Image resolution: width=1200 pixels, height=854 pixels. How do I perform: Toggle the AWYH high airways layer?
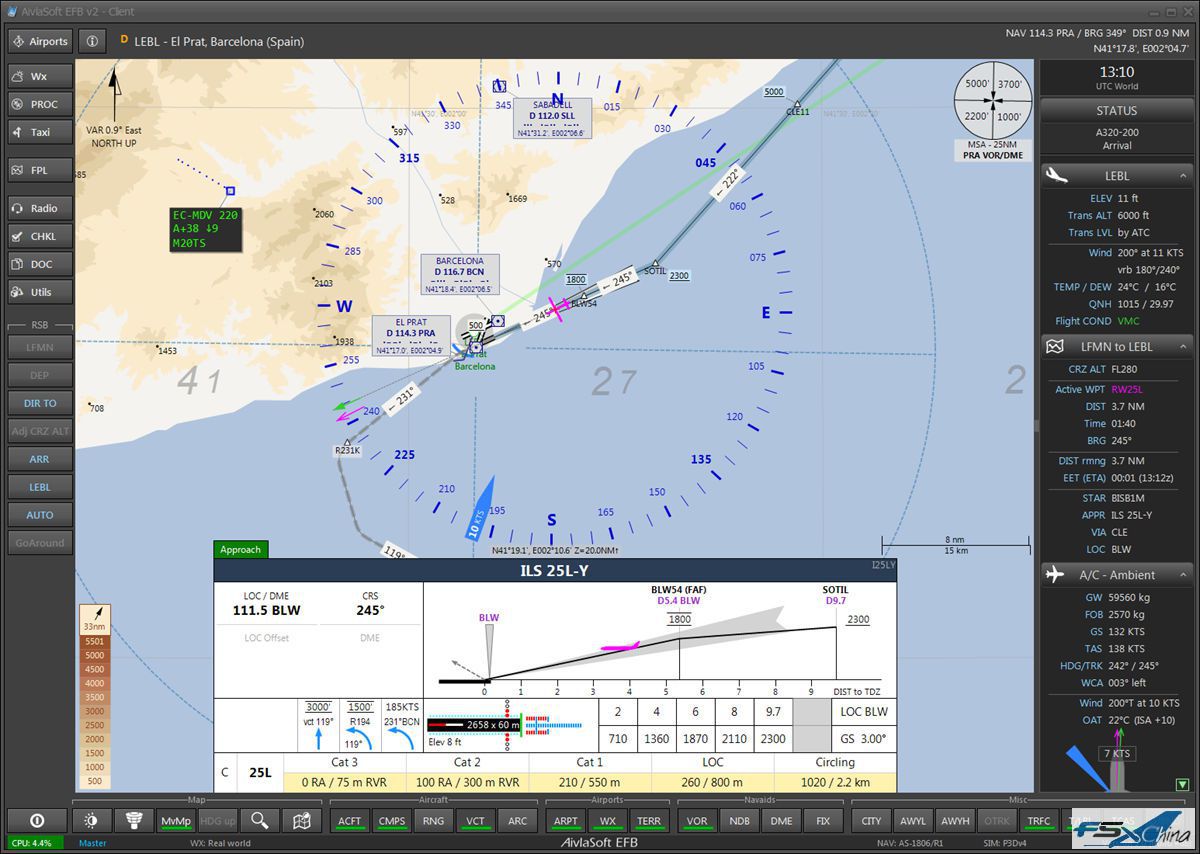click(x=956, y=821)
